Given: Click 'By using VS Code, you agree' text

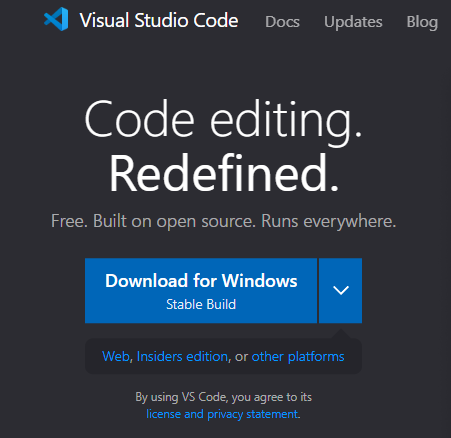Looking at the screenshot, I should coord(224,397).
